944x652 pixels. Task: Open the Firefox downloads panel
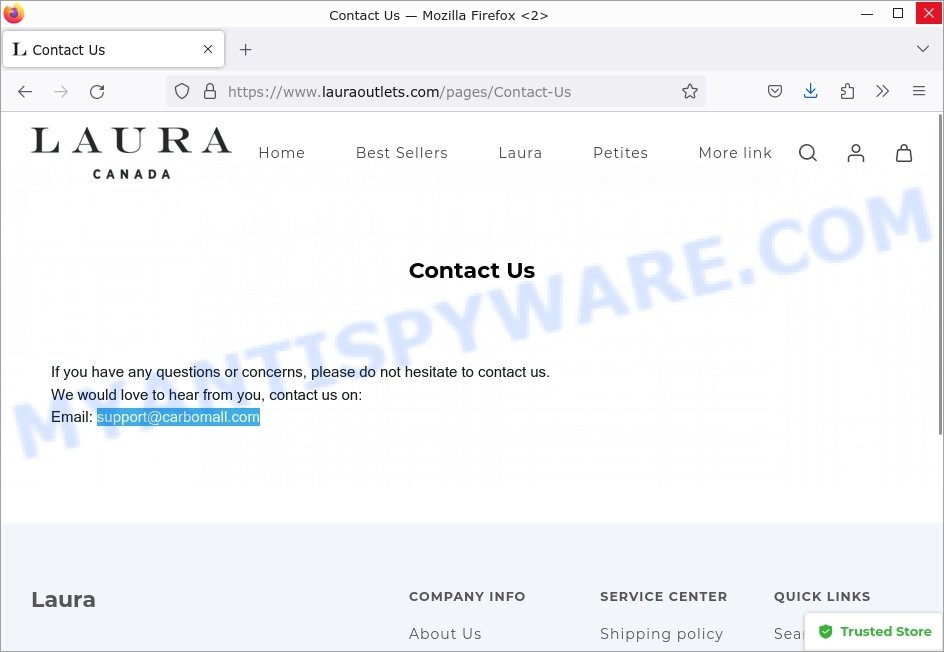coord(810,92)
